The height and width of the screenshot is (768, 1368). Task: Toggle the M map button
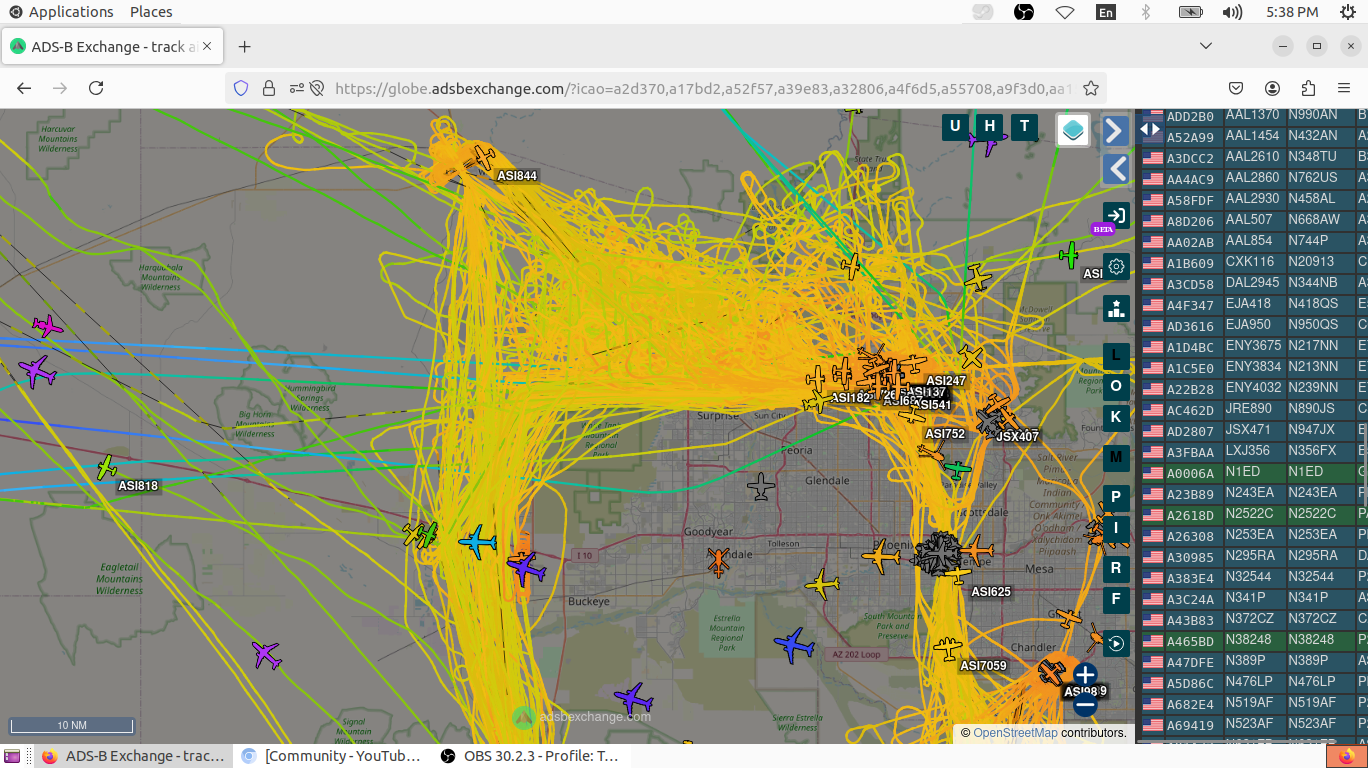point(1116,458)
